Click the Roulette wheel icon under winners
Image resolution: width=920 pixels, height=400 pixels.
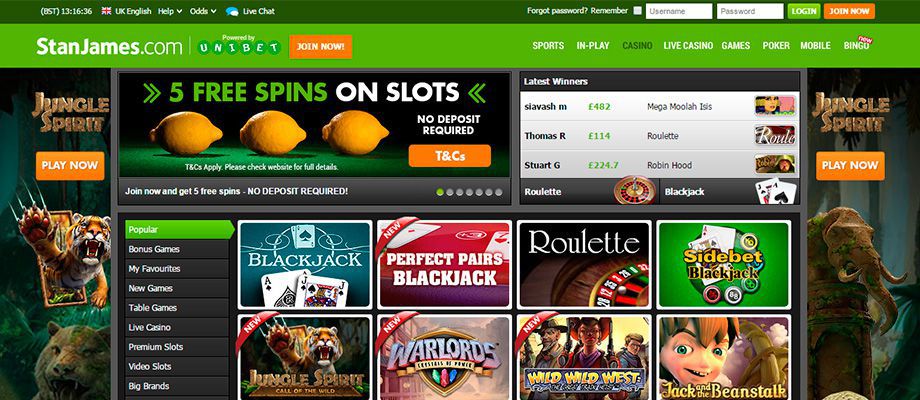635,190
